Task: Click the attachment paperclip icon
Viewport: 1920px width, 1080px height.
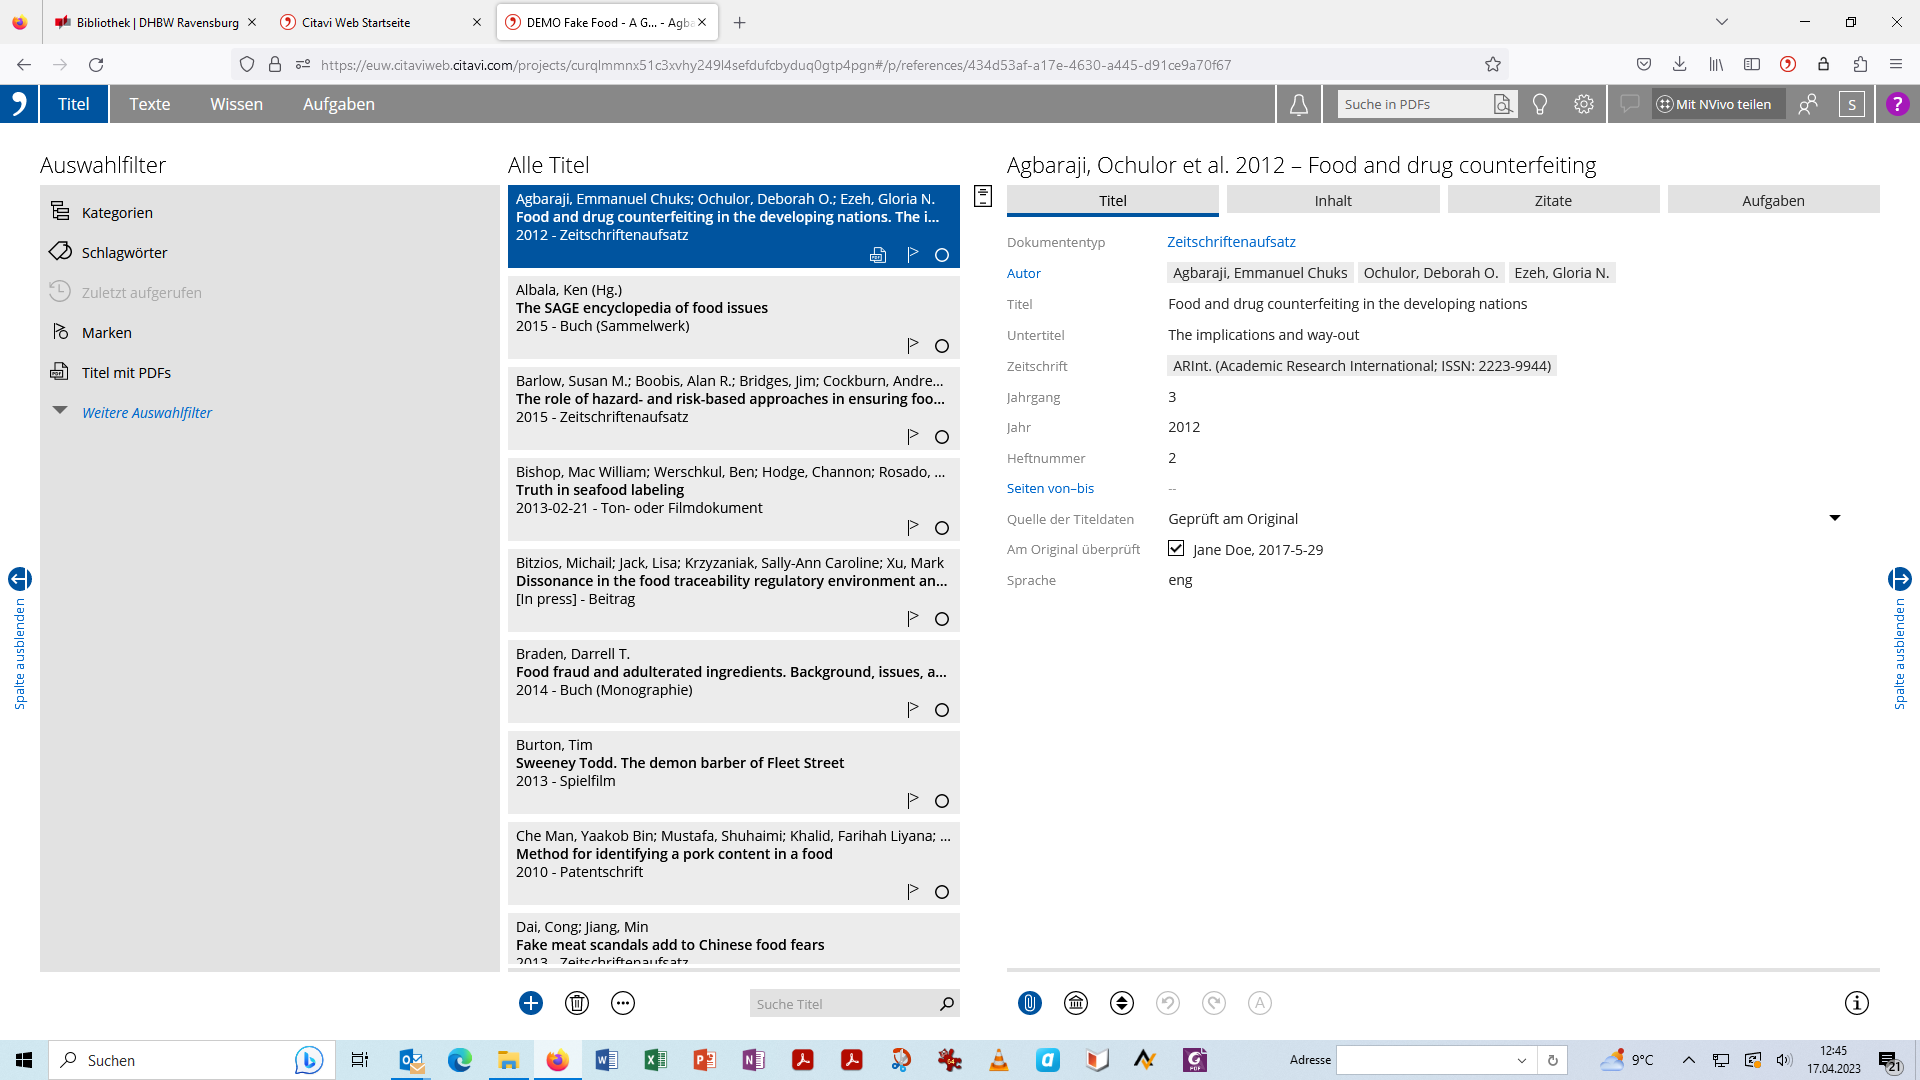Action: coord(1030,1003)
